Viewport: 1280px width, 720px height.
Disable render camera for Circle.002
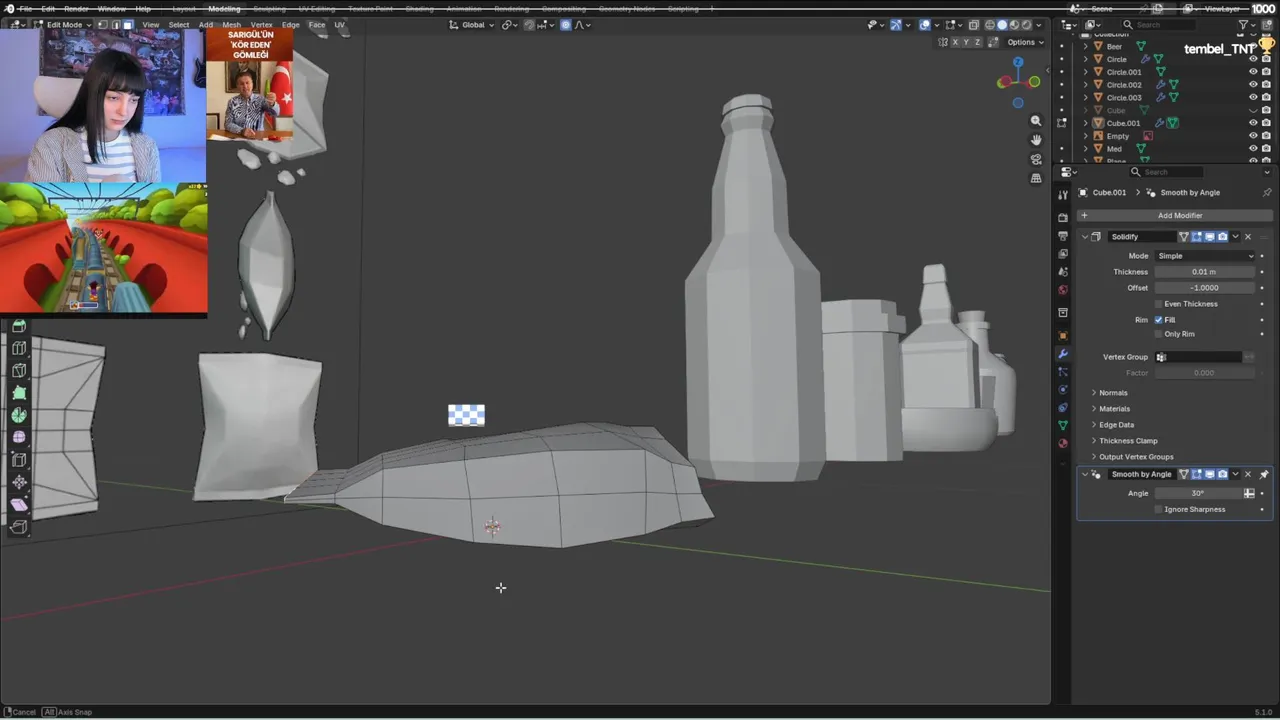(x=1266, y=85)
